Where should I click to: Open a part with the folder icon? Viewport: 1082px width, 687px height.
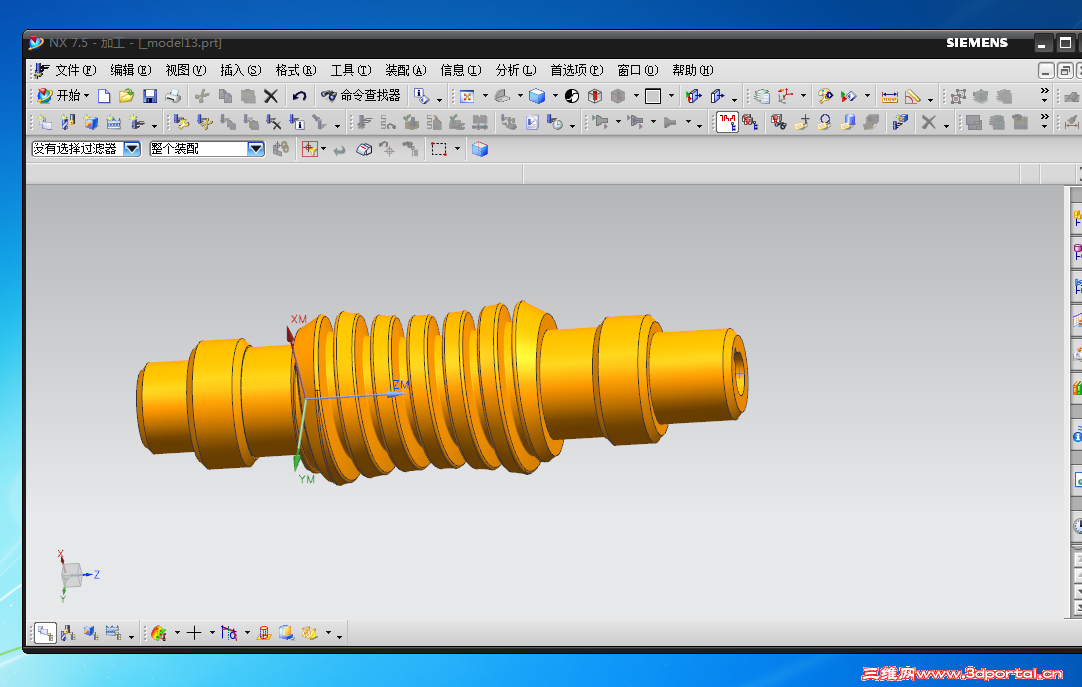pyautogui.click(x=126, y=96)
